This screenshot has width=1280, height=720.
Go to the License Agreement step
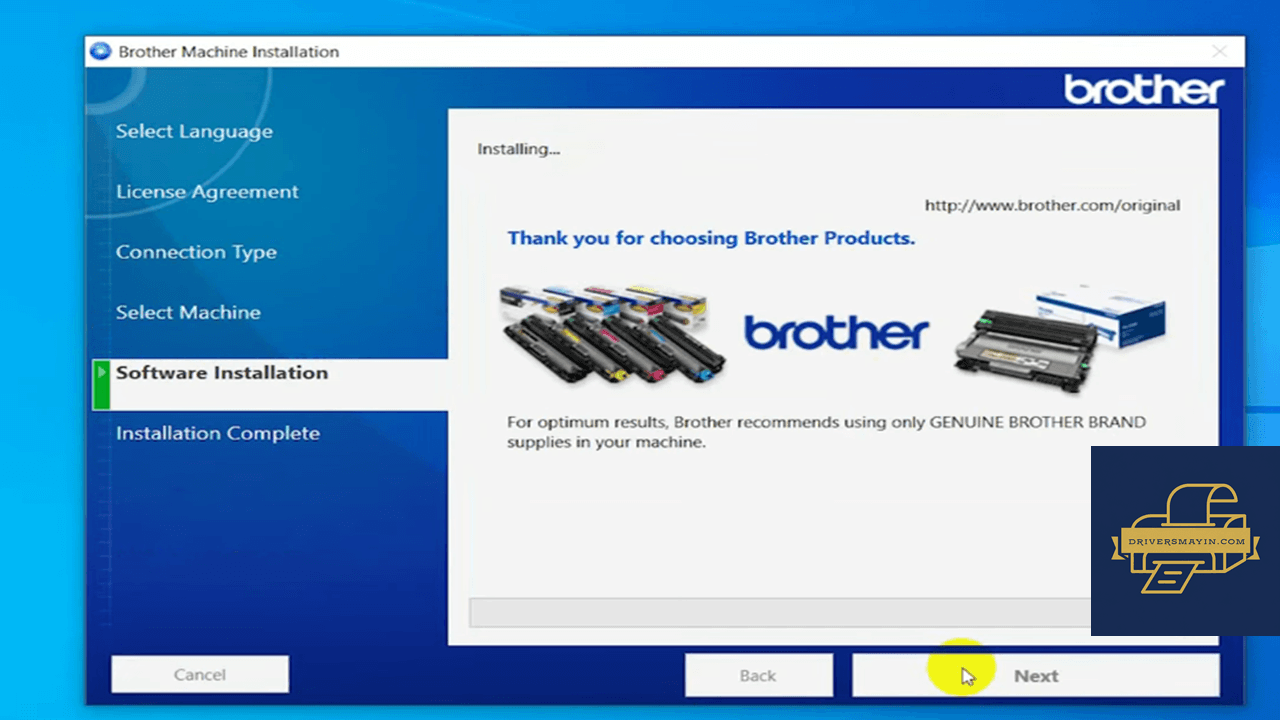tap(207, 192)
